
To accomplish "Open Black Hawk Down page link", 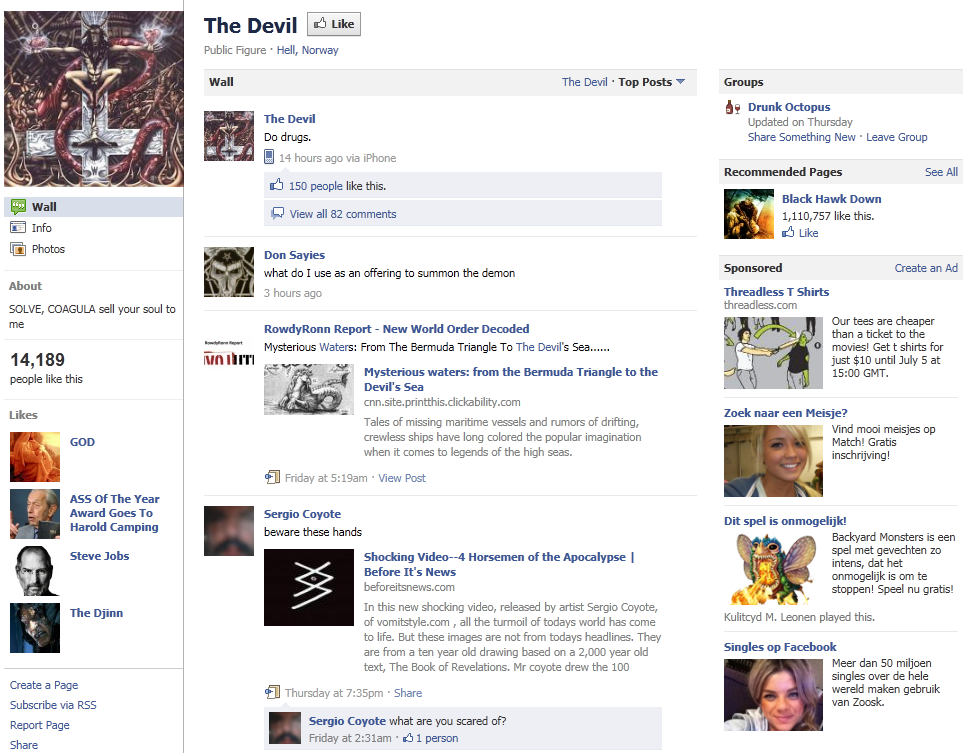I will tap(831, 199).
